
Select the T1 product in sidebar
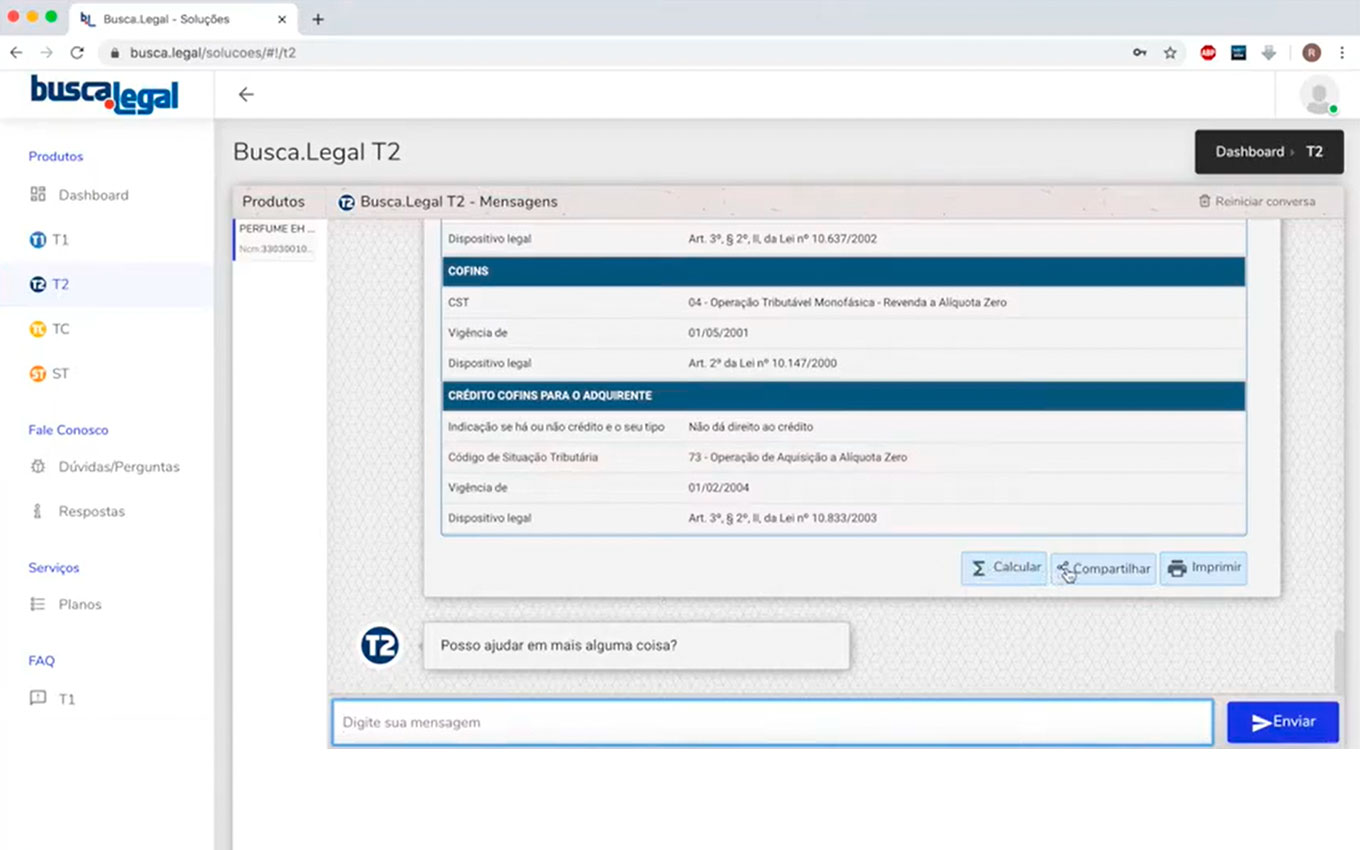pos(59,240)
